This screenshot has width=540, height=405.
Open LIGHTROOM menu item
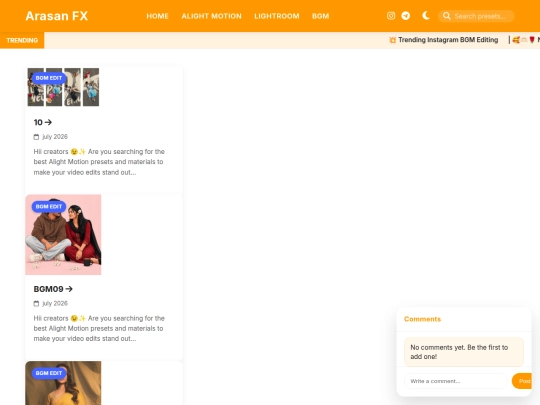click(x=277, y=16)
